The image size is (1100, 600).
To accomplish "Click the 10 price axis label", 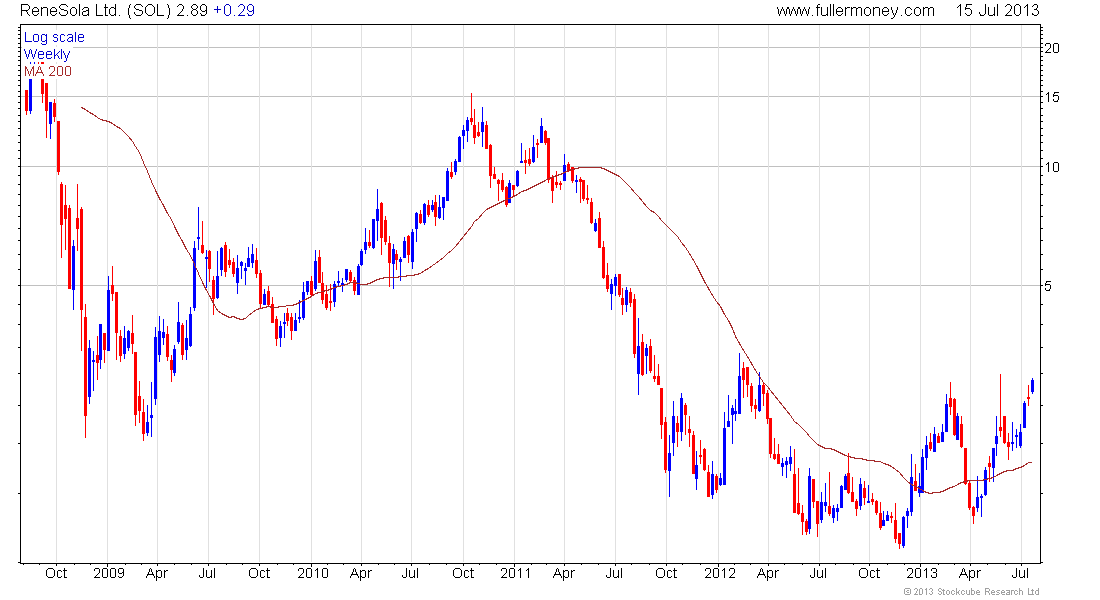I will click(1052, 167).
